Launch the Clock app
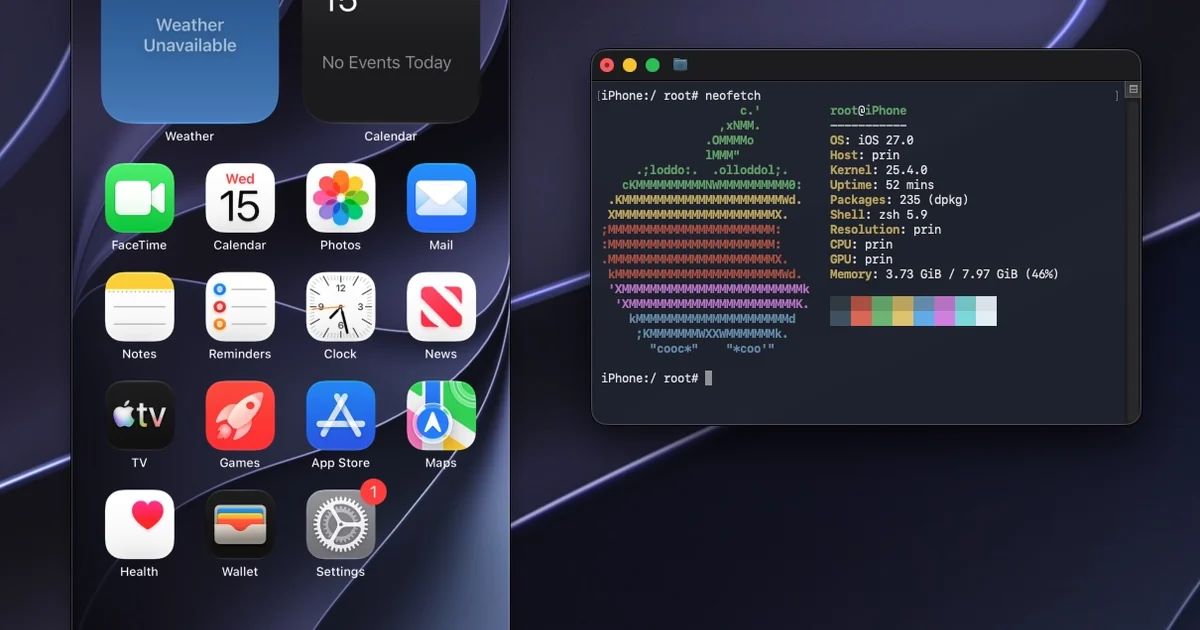 340,307
